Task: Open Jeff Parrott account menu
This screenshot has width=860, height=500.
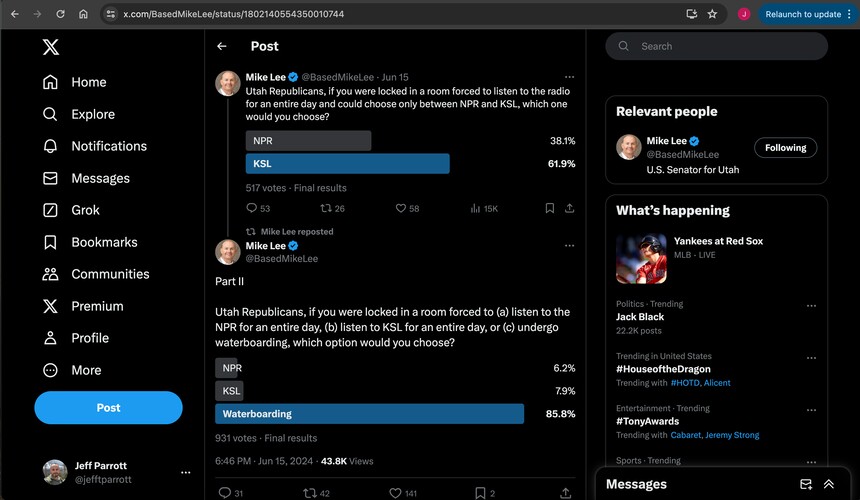Action: 185,472
